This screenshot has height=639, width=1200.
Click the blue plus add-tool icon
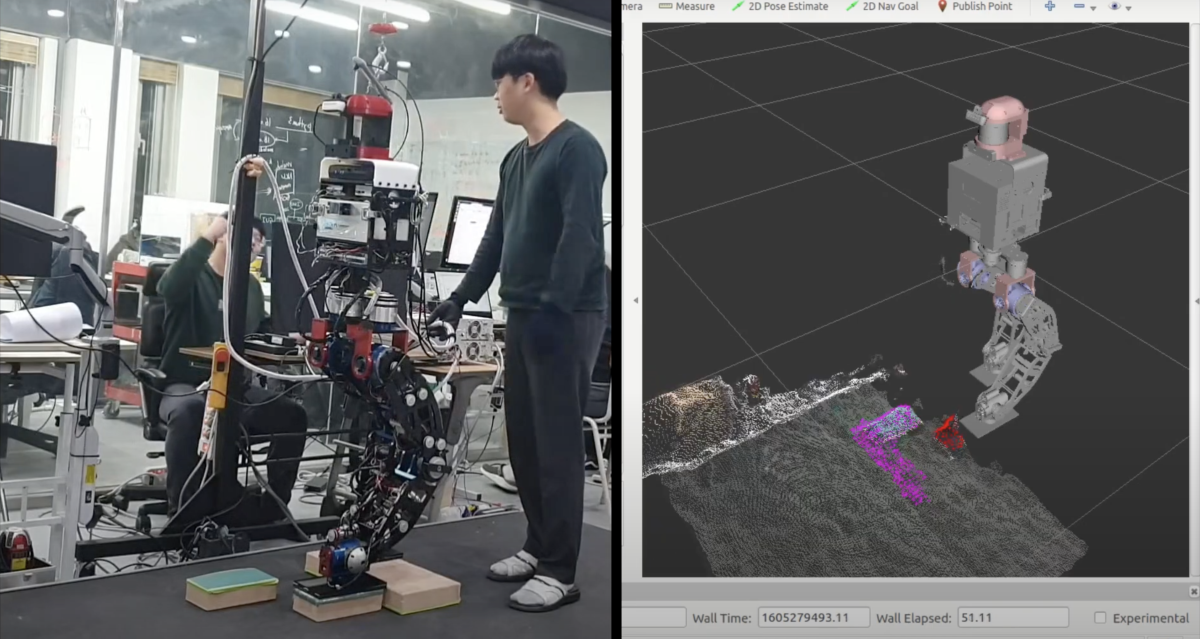click(1050, 6)
